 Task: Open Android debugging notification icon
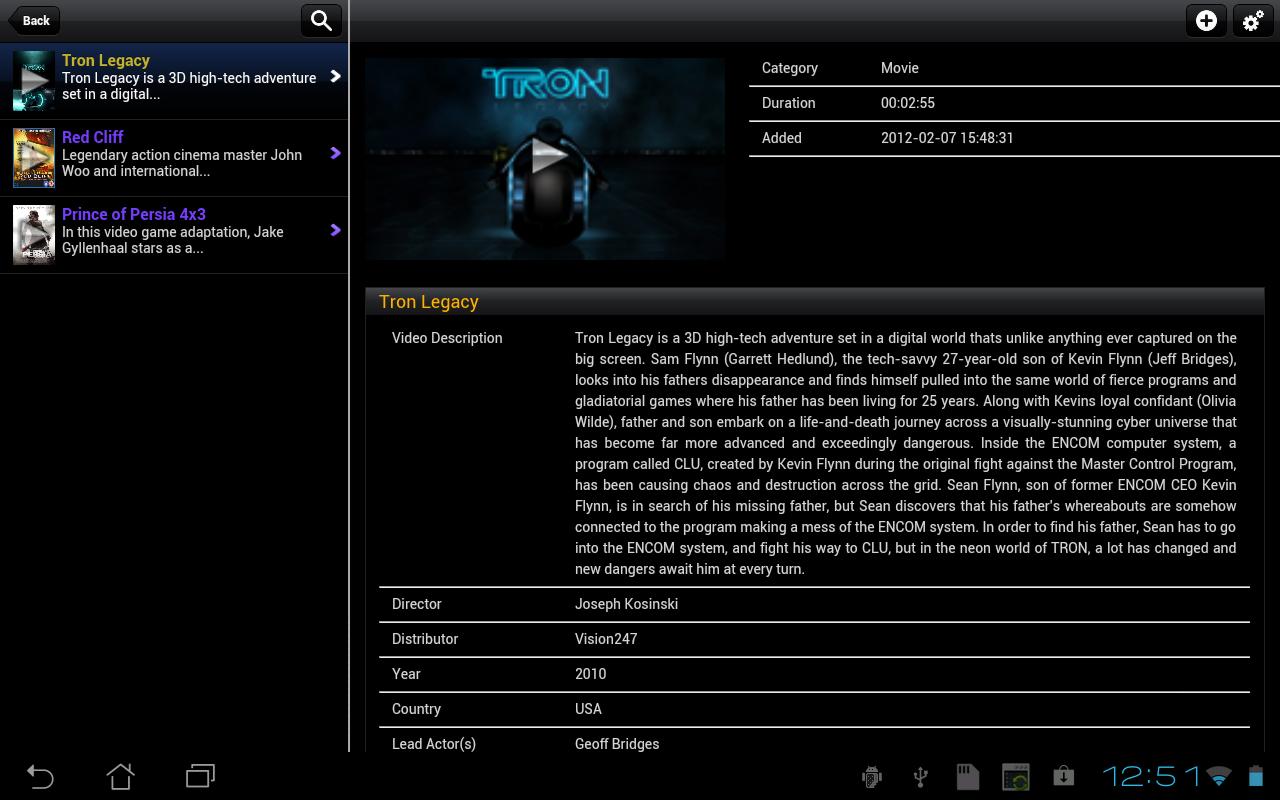872,777
